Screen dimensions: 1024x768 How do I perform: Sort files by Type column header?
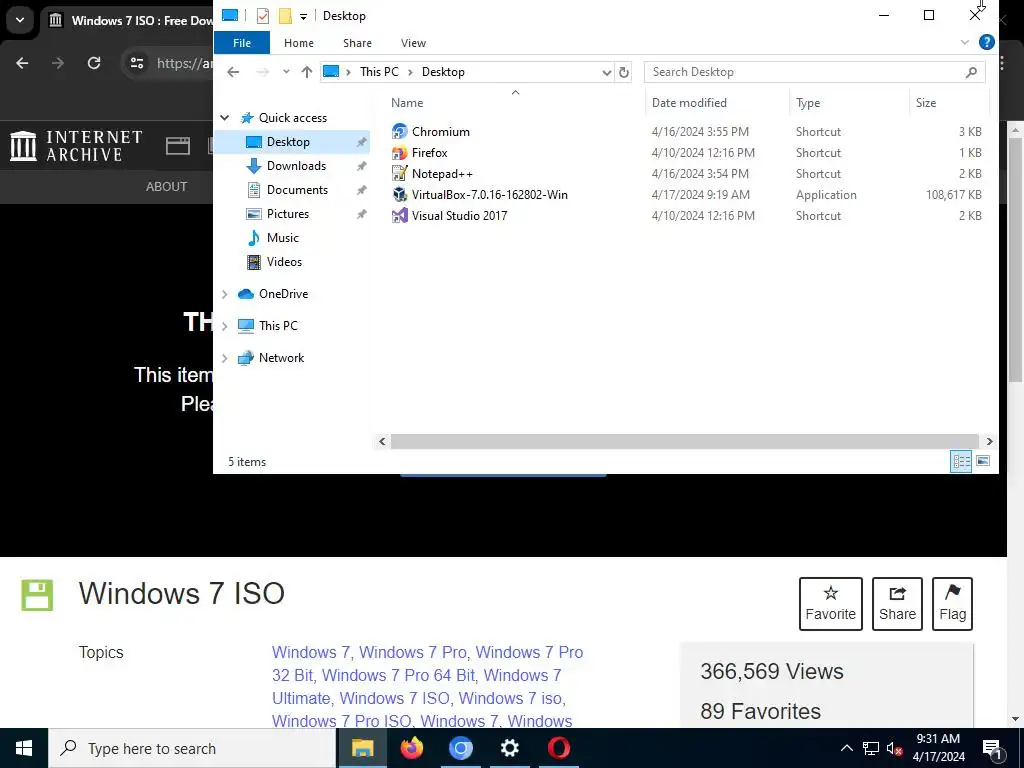[808, 103]
